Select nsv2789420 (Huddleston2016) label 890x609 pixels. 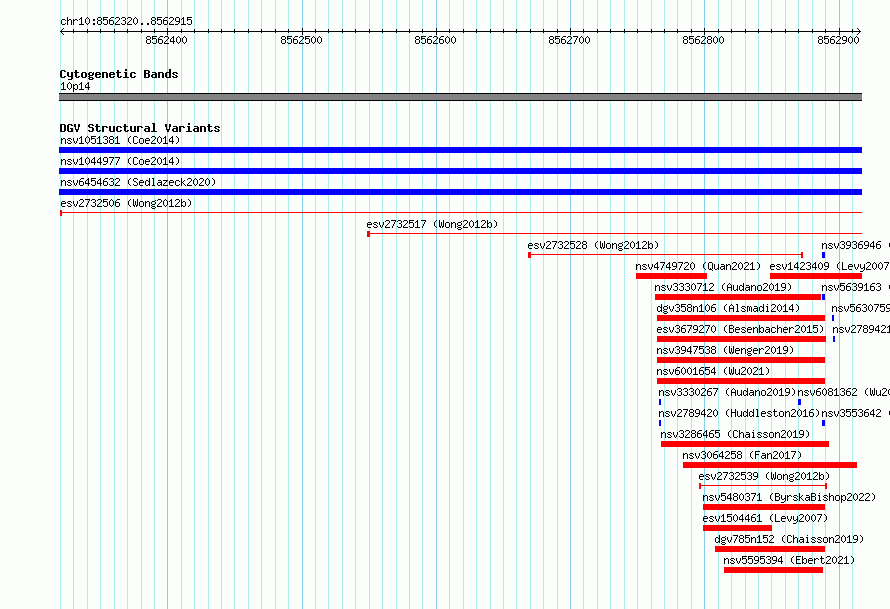click(x=740, y=413)
